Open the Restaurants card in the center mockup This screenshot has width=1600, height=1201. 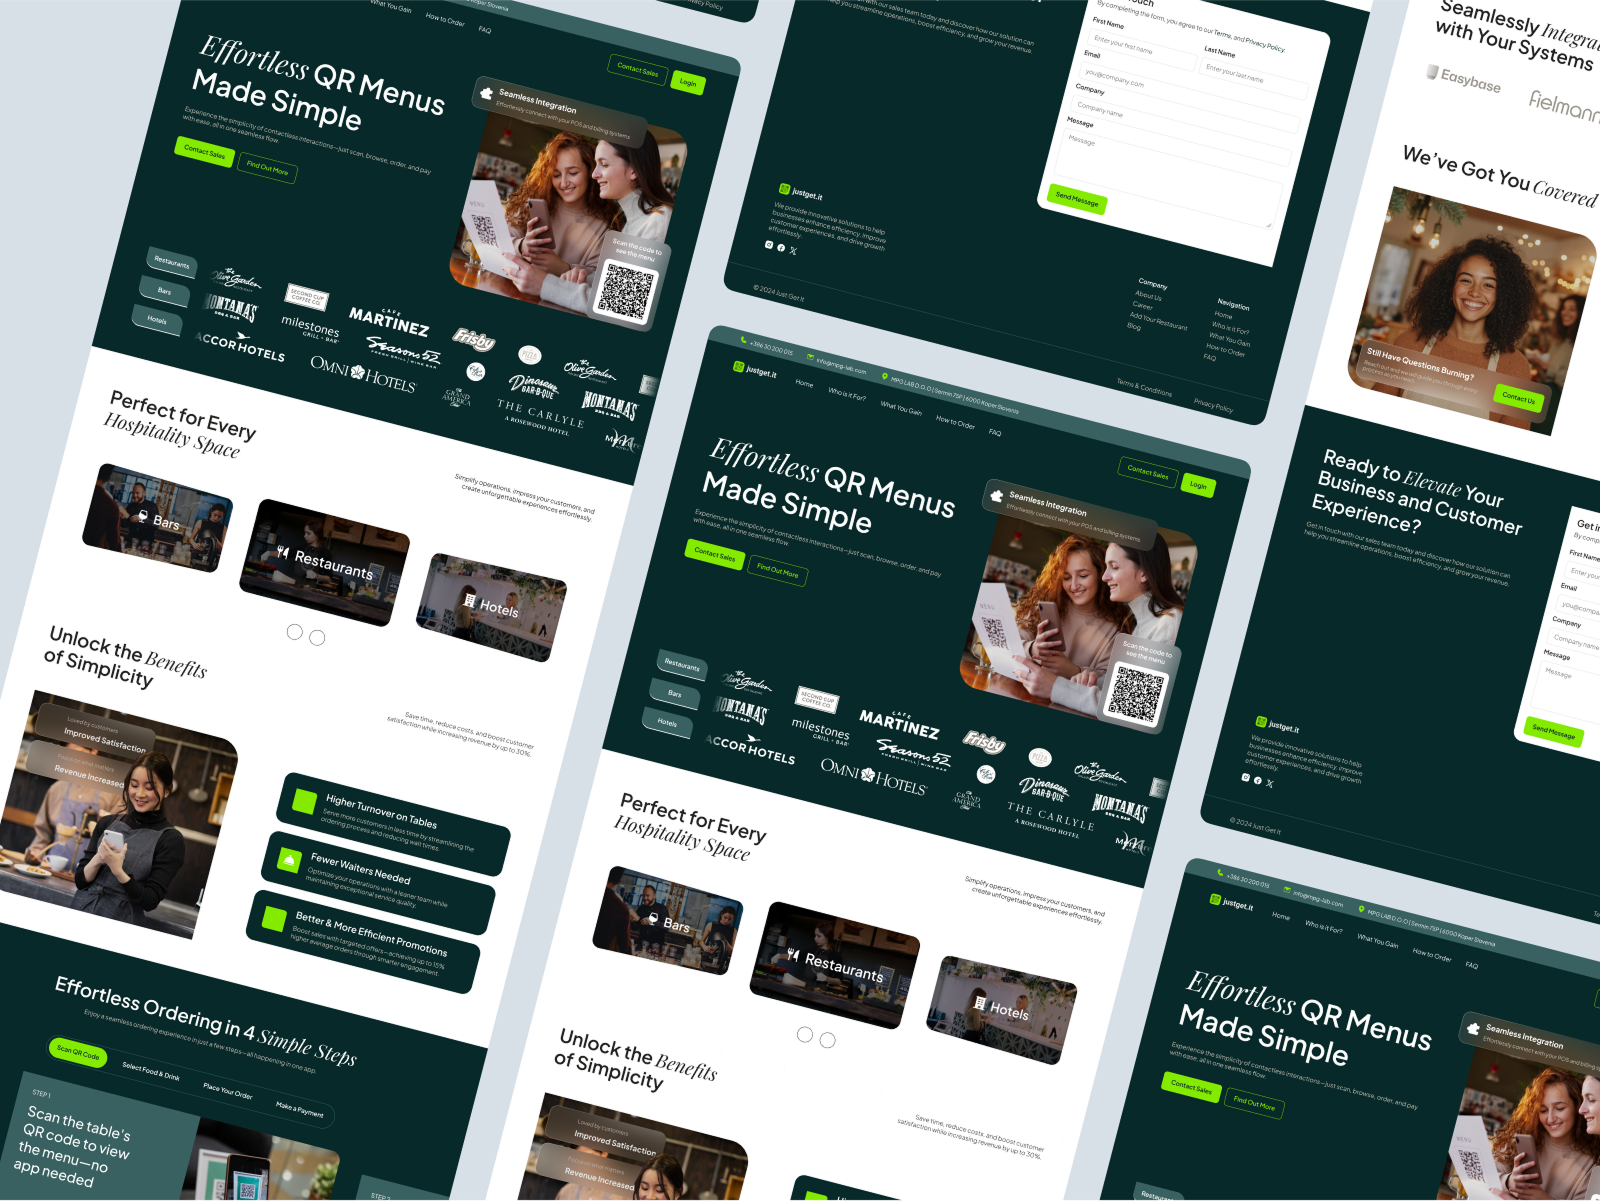835,965
